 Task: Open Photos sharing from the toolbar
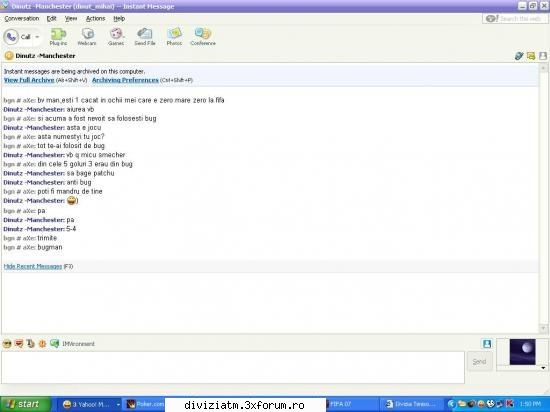[x=174, y=37]
